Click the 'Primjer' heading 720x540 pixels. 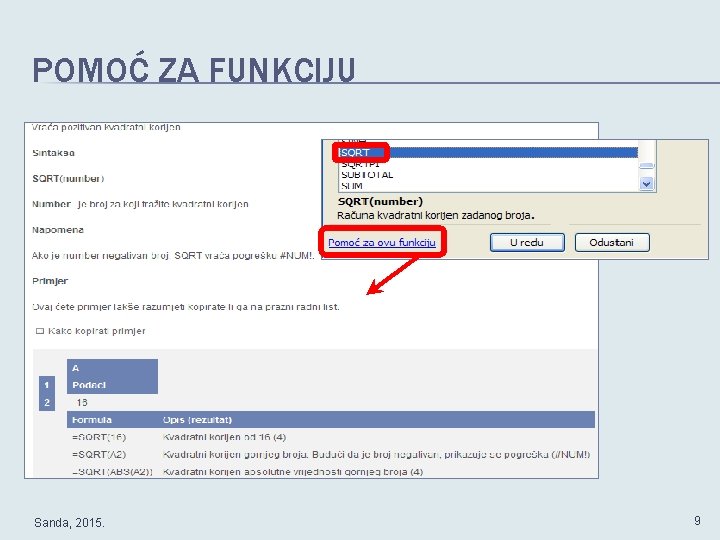tap(50, 281)
